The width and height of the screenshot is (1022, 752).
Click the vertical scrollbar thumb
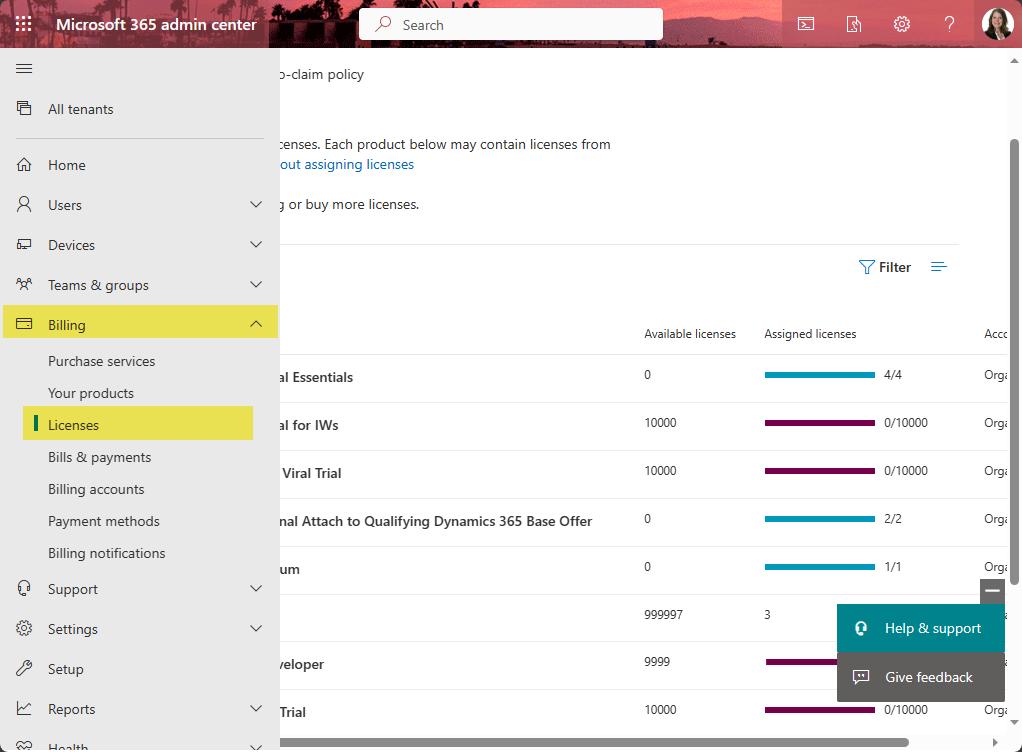tap(1014, 362)
